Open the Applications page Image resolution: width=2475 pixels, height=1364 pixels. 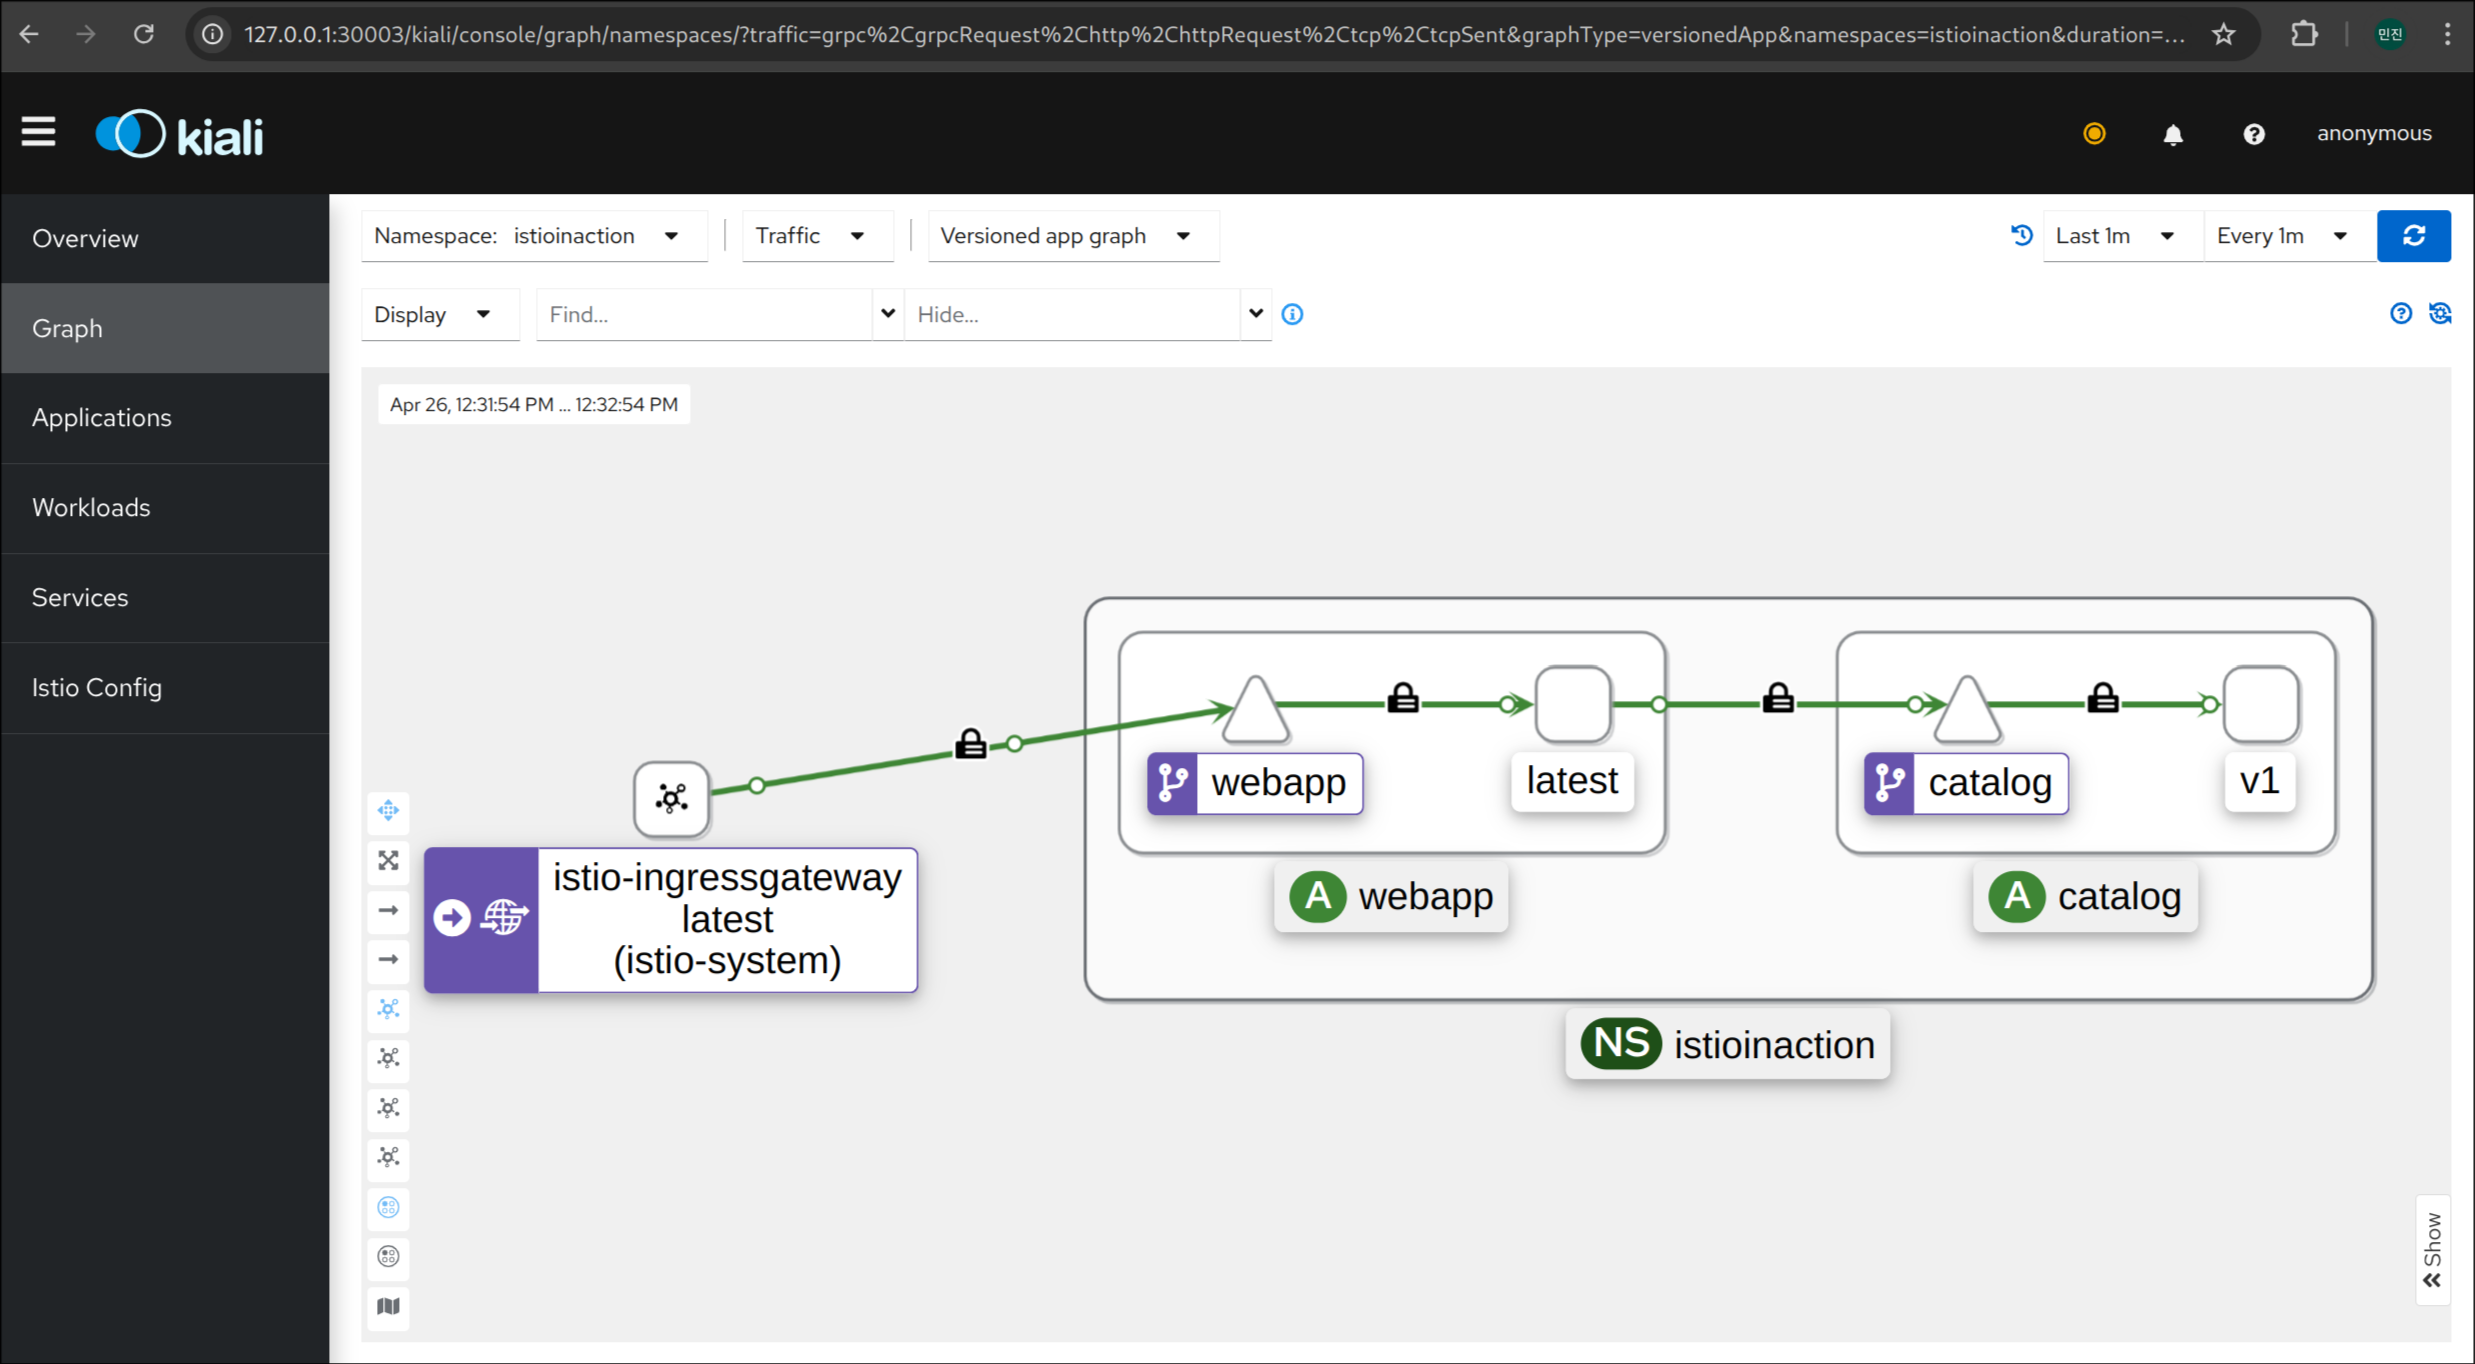tap(165, 417)
